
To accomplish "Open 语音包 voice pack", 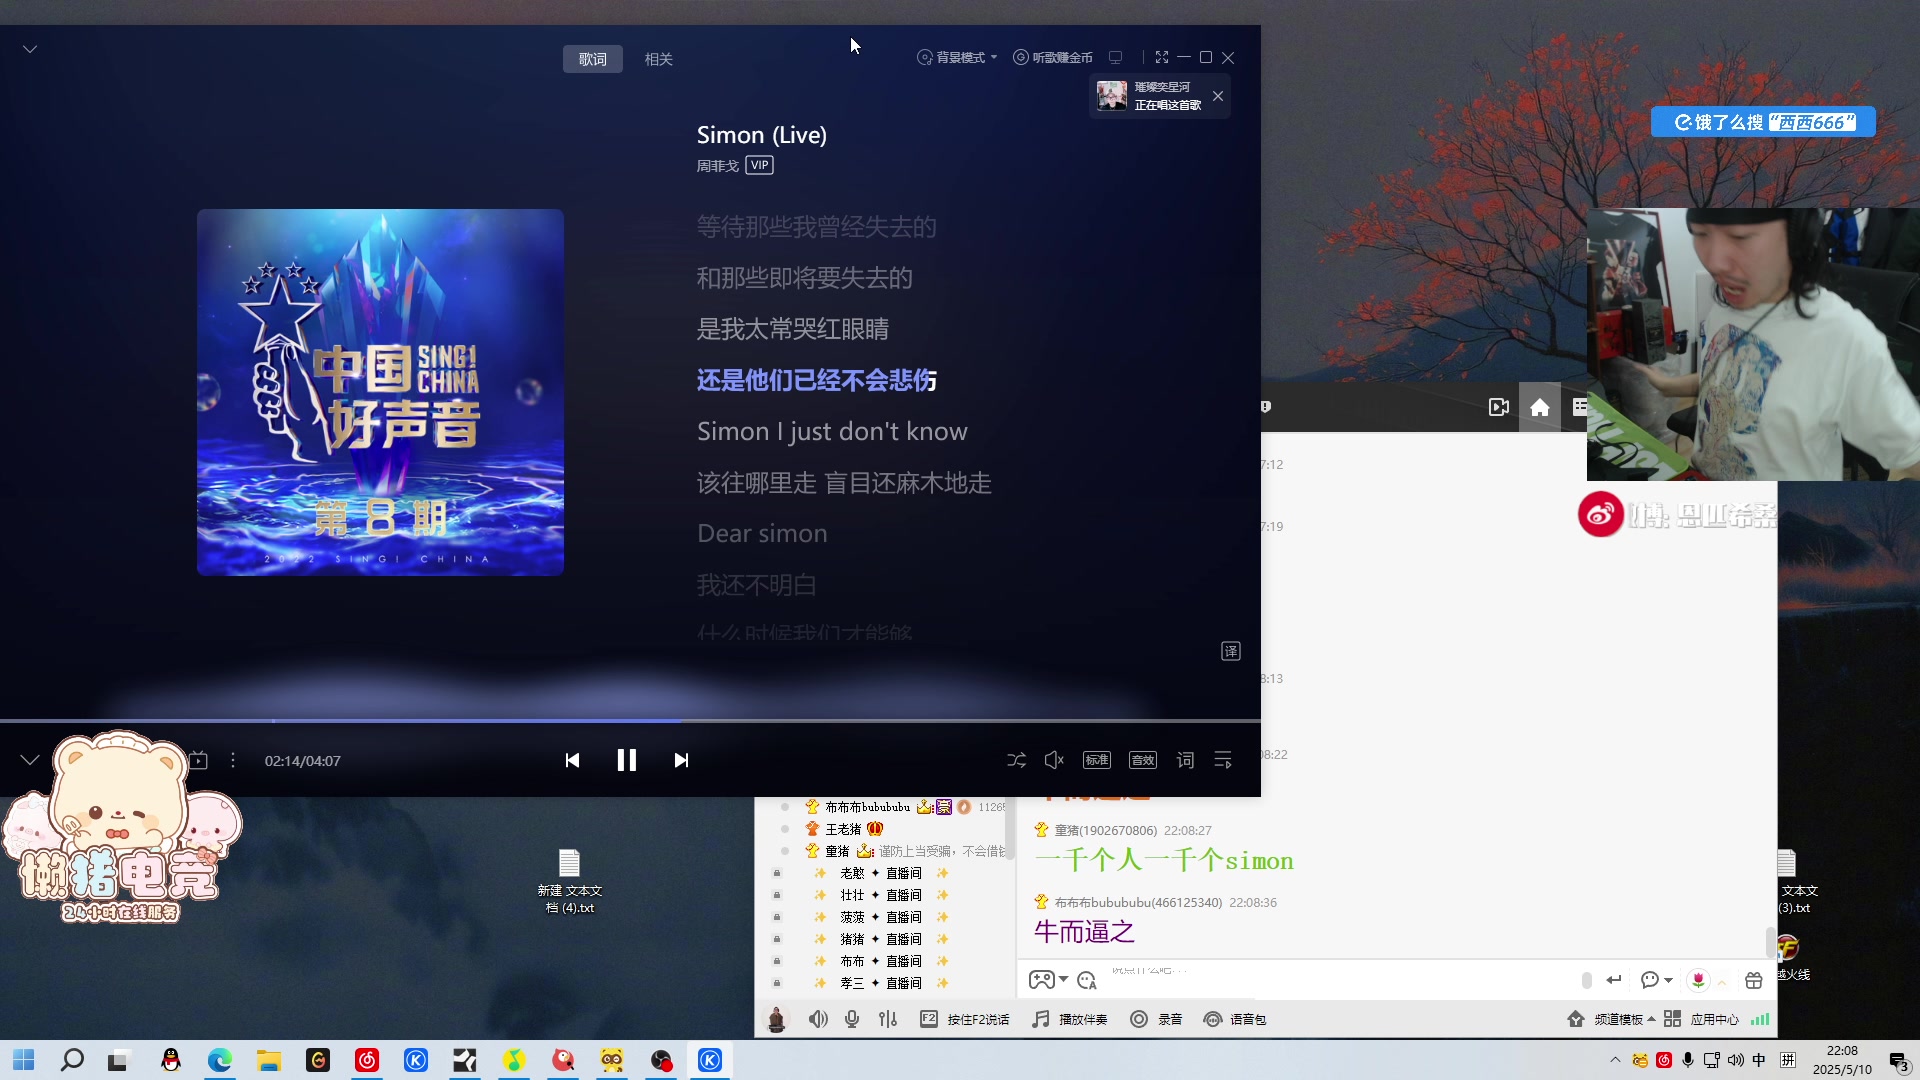I will click(1235, 1019).
